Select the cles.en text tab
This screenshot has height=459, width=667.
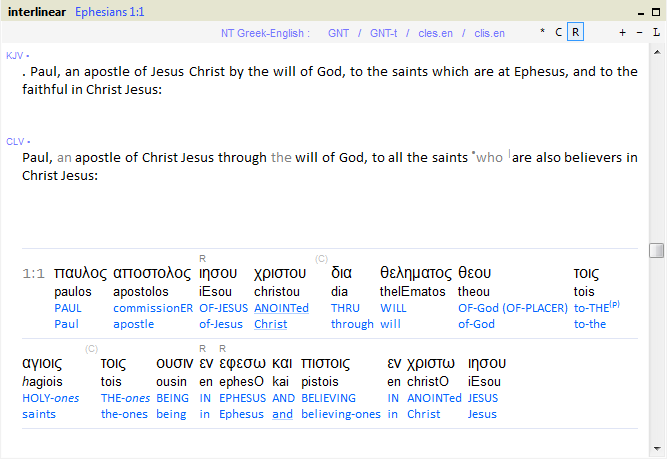(x=434, y=33)
